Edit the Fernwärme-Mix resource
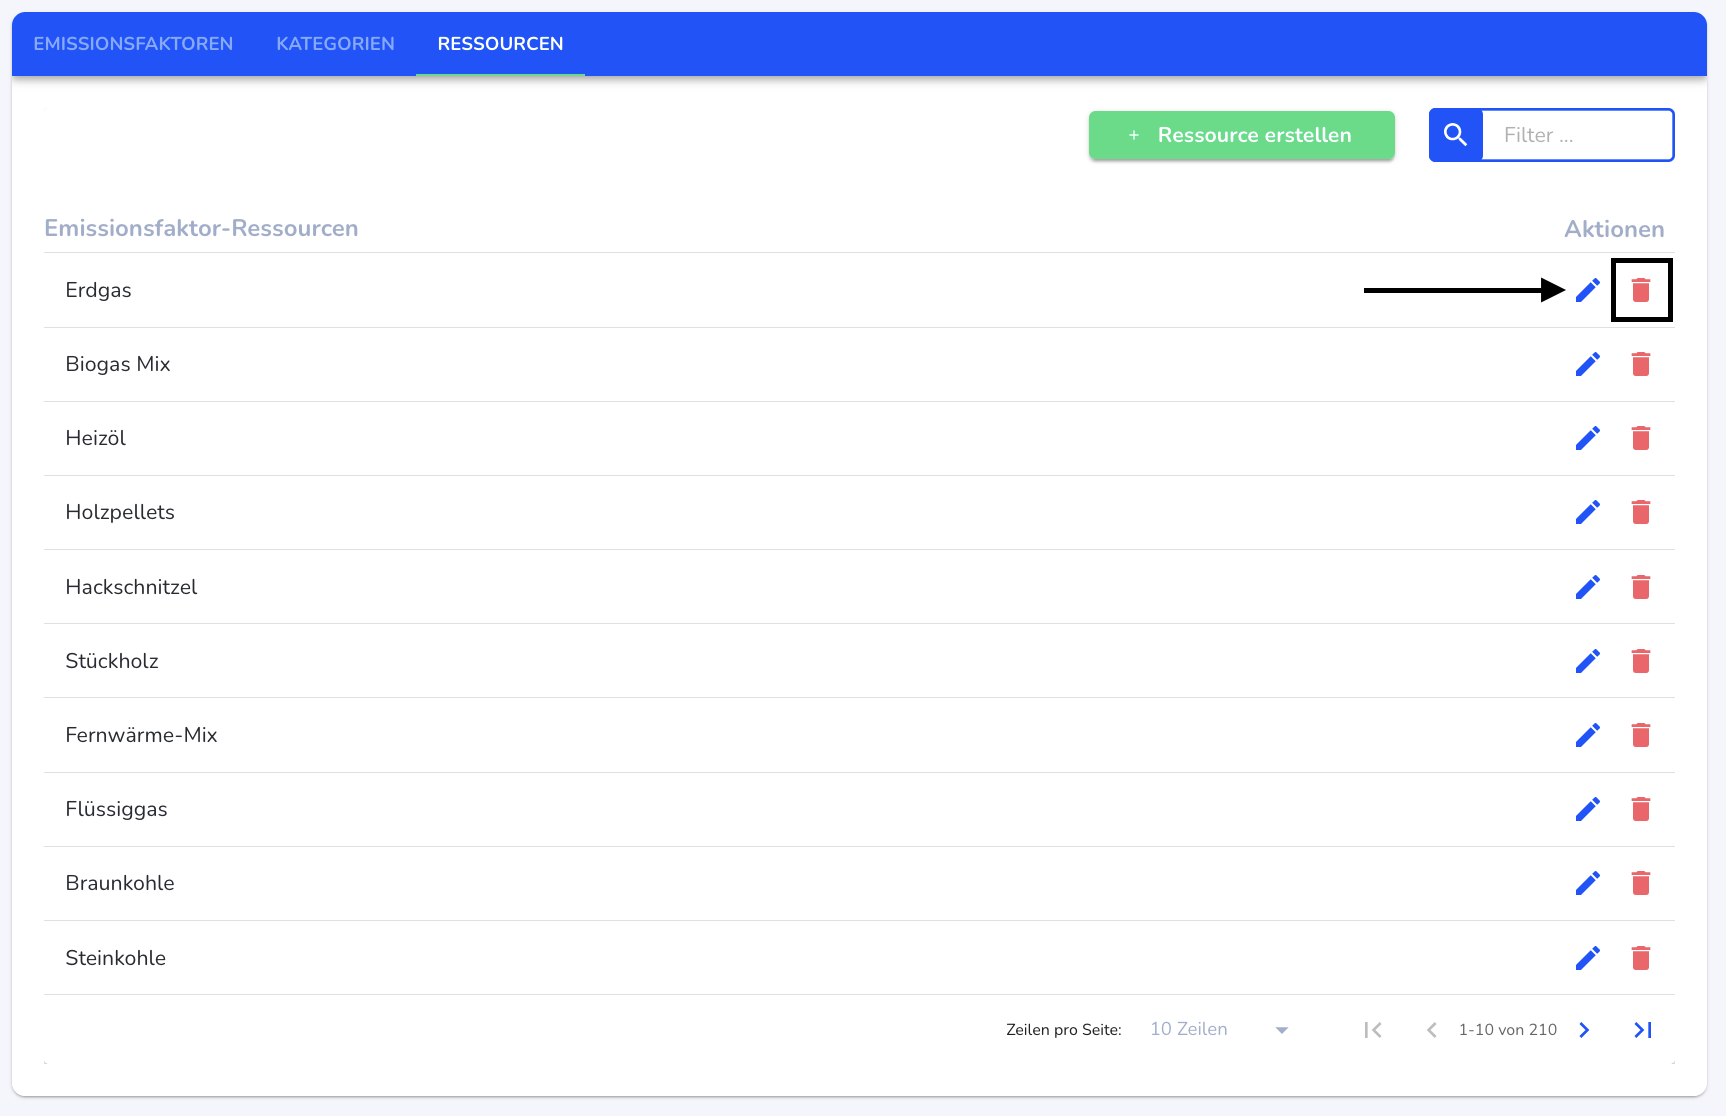Viewport: 1726px width, 1116px height. pos(1588,735)
